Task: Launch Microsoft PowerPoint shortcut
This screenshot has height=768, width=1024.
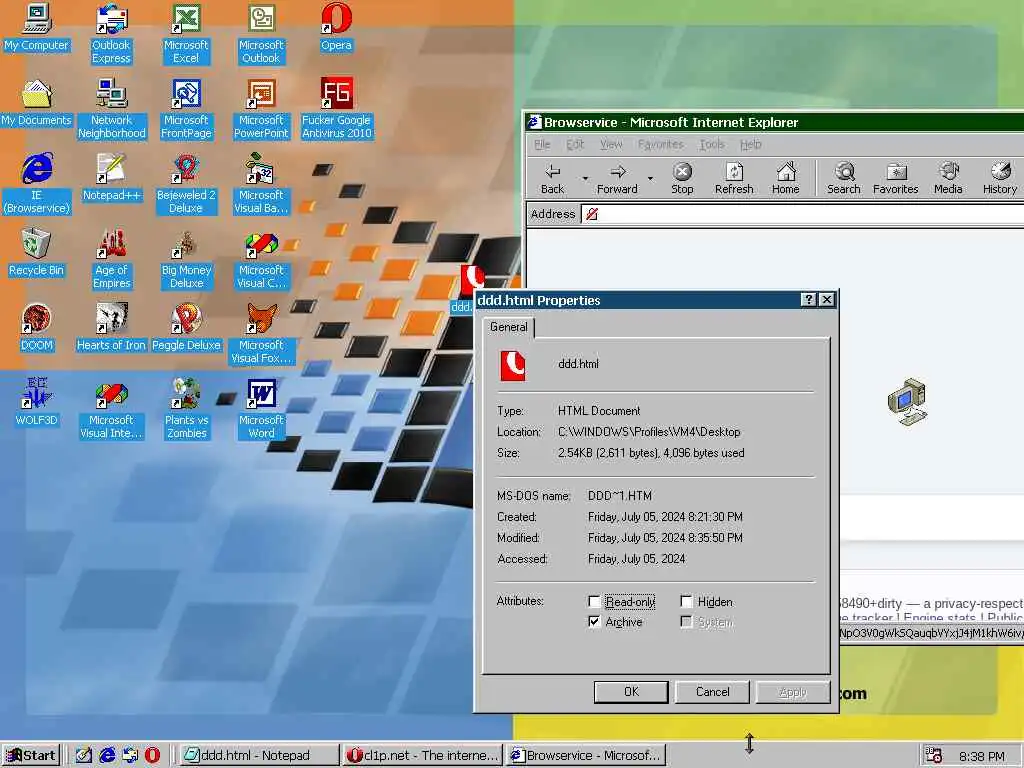Action: (261, 109)
